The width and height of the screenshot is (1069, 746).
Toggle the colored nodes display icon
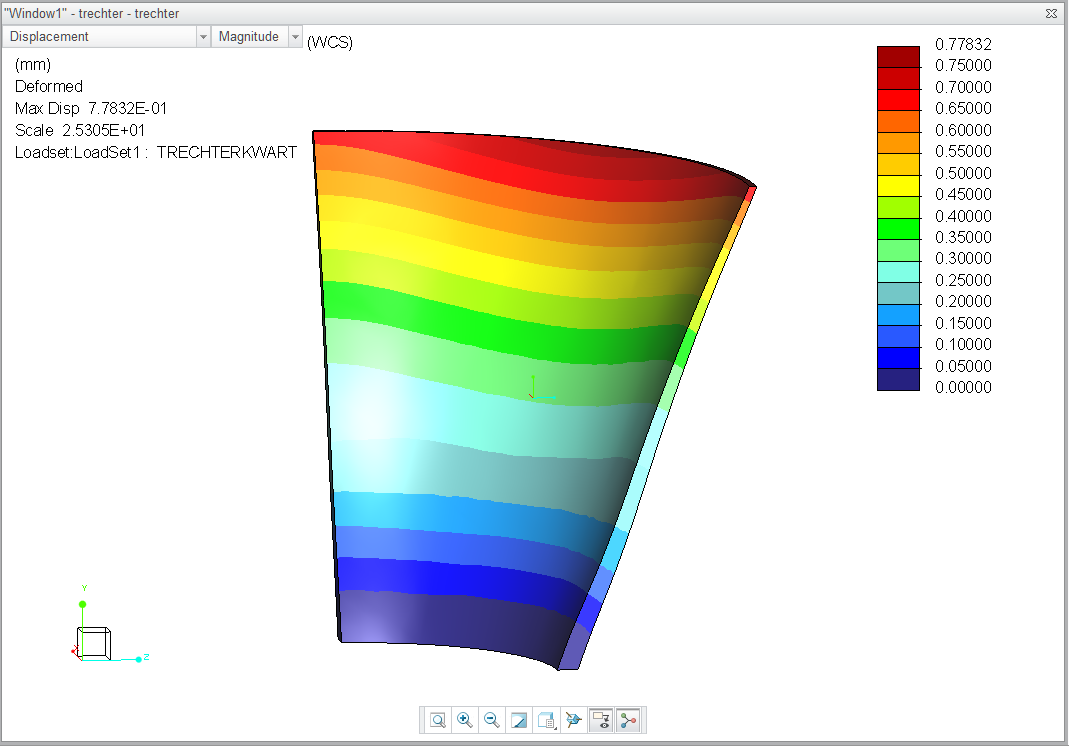coord(629,720)
